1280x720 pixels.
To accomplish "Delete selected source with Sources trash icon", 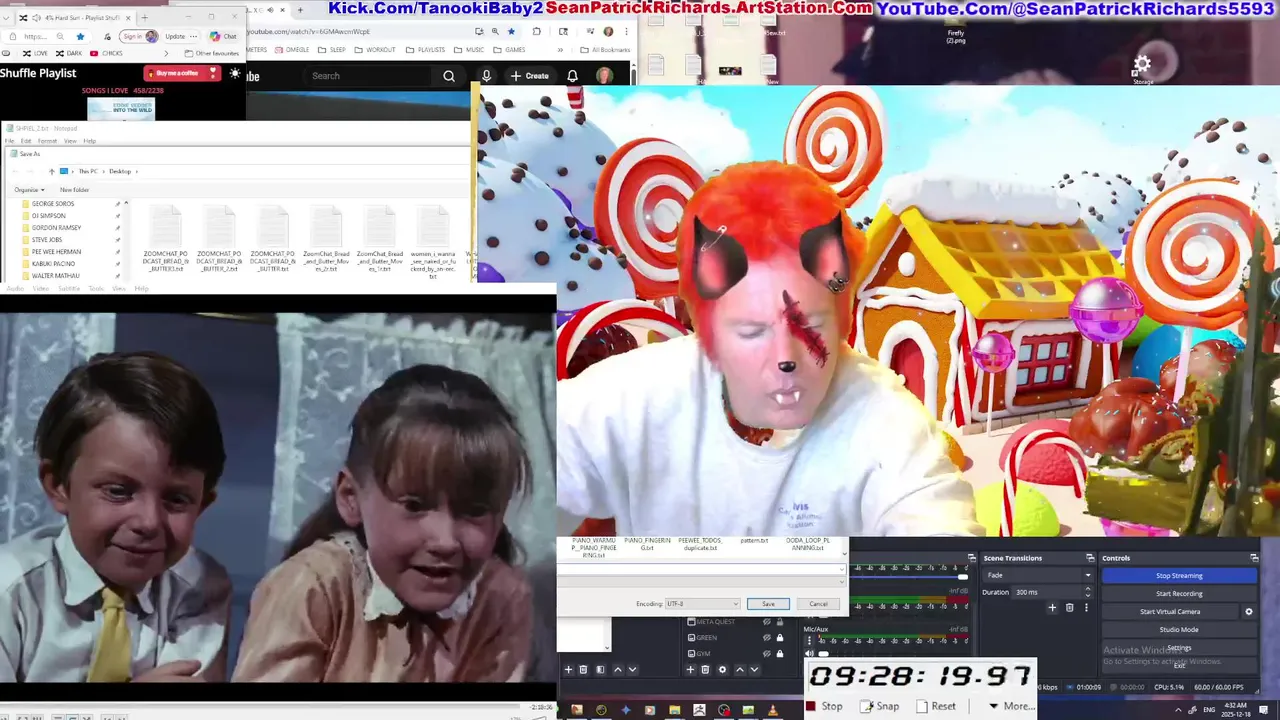I will [705, 670].
